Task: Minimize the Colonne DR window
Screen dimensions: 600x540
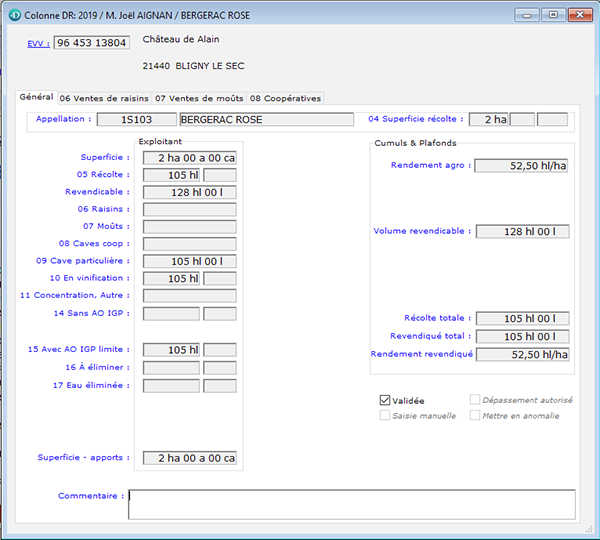Action: click(527, 15)
